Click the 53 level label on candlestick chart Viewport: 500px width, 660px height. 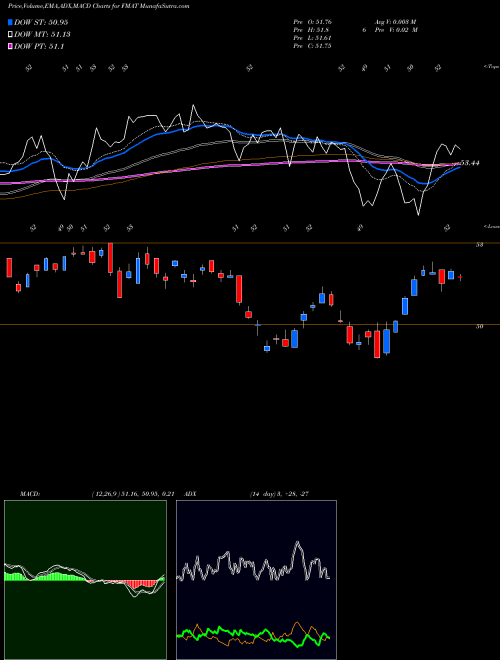coord(479,244)
